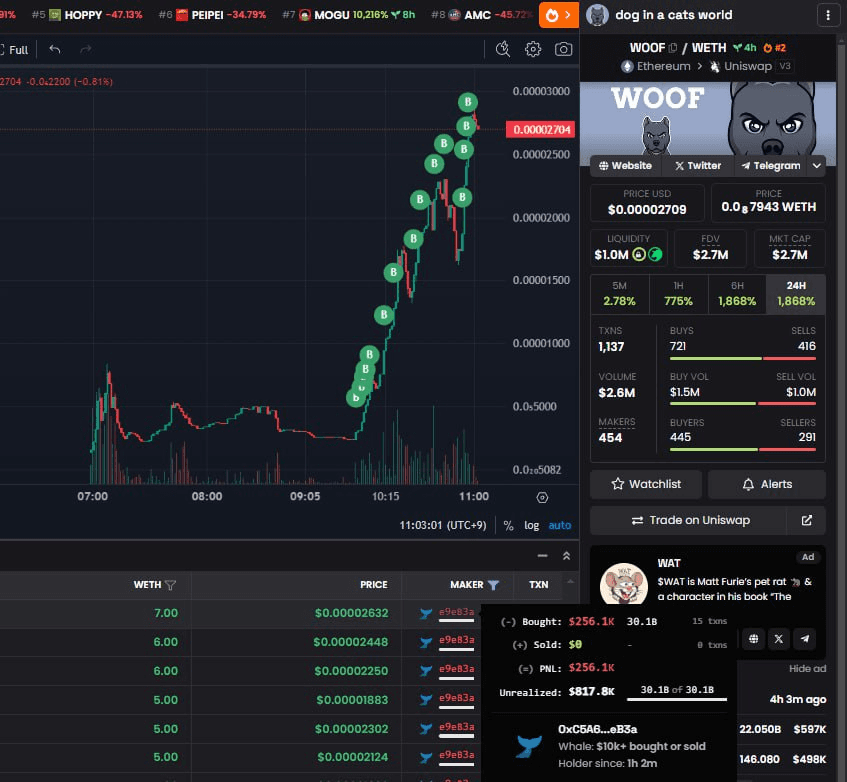The height and width of the screenshot is (782, 847).
Task: Open the orange trending flame button
Action: [x=559, y=15]
